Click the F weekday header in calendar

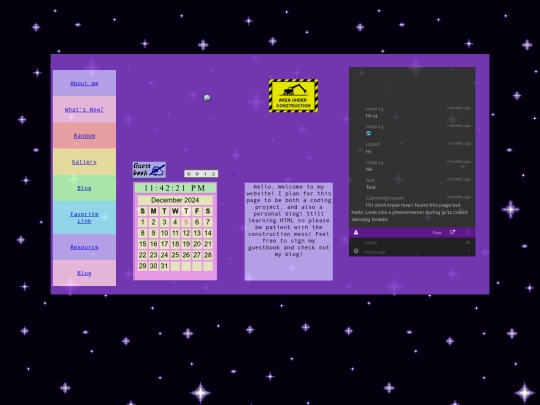tap(197, 211)
